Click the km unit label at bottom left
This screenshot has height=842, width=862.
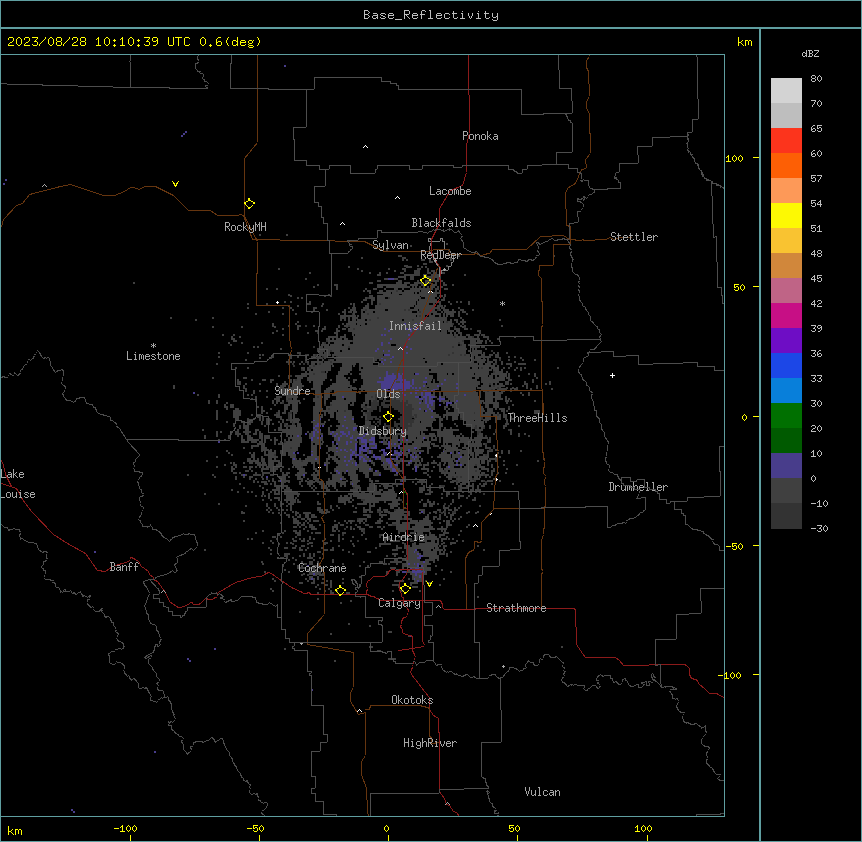15,830
